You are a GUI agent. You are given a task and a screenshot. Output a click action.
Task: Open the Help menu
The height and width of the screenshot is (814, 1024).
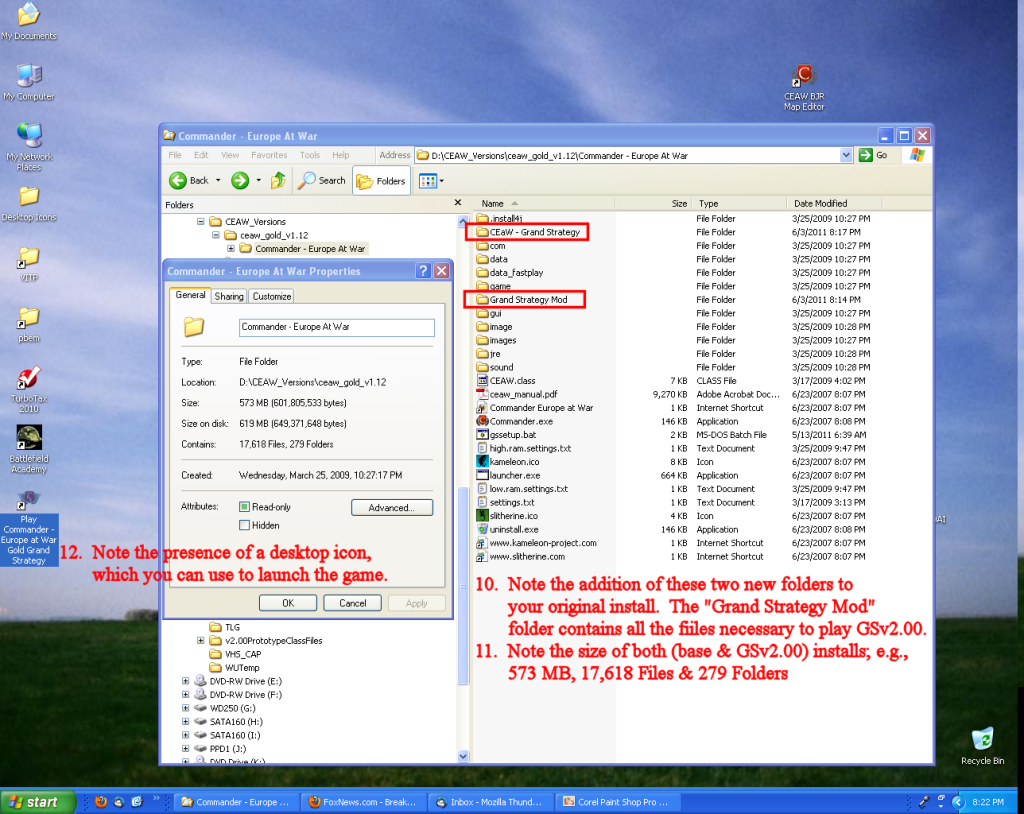pyautogui.click(x=340, y=155)
